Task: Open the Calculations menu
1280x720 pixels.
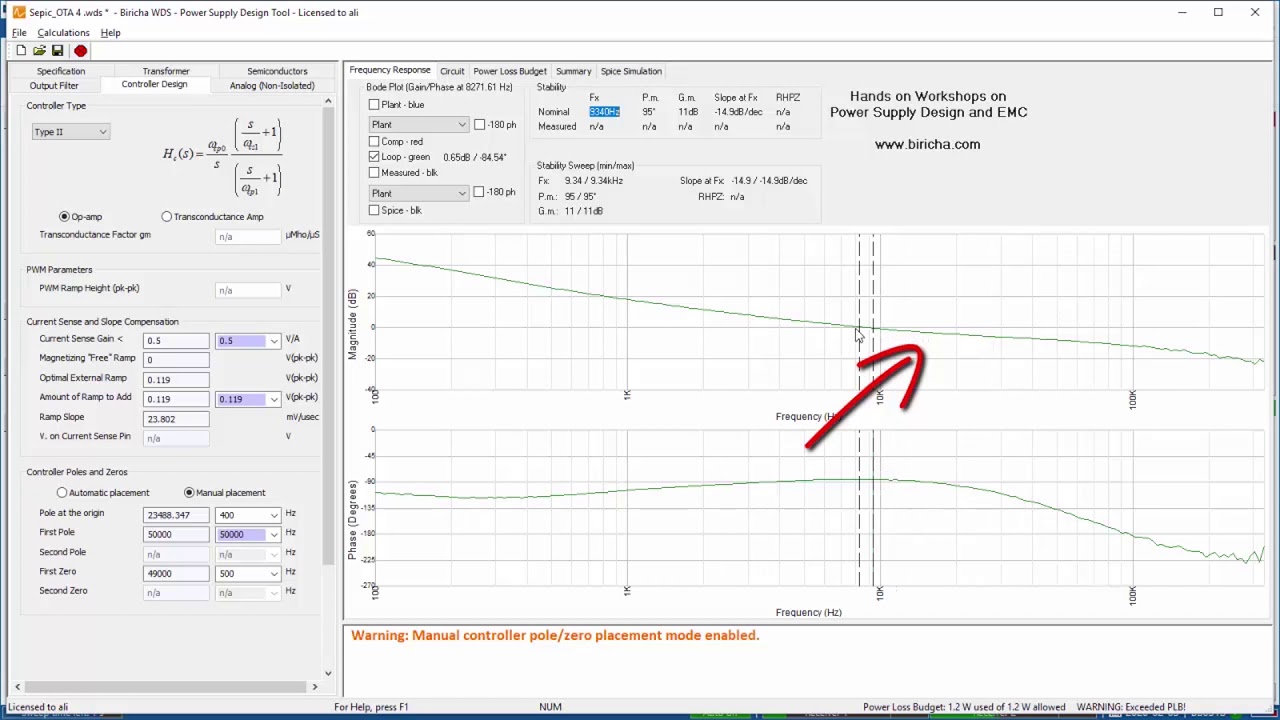Action: pyautogui.click(x=63, y=33)
